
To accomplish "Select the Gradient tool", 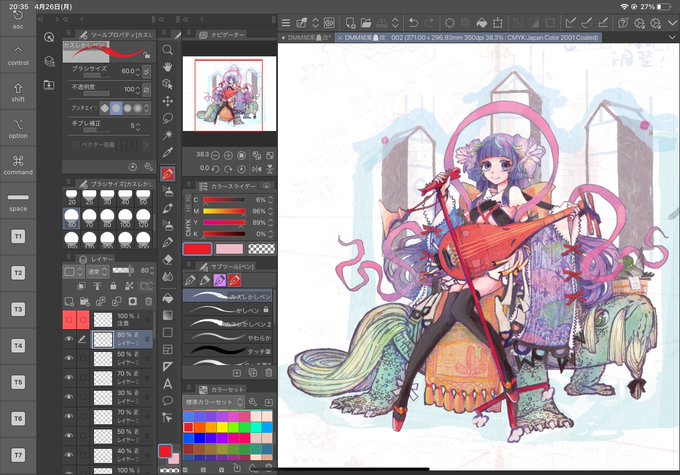I will tap(167, 315).
